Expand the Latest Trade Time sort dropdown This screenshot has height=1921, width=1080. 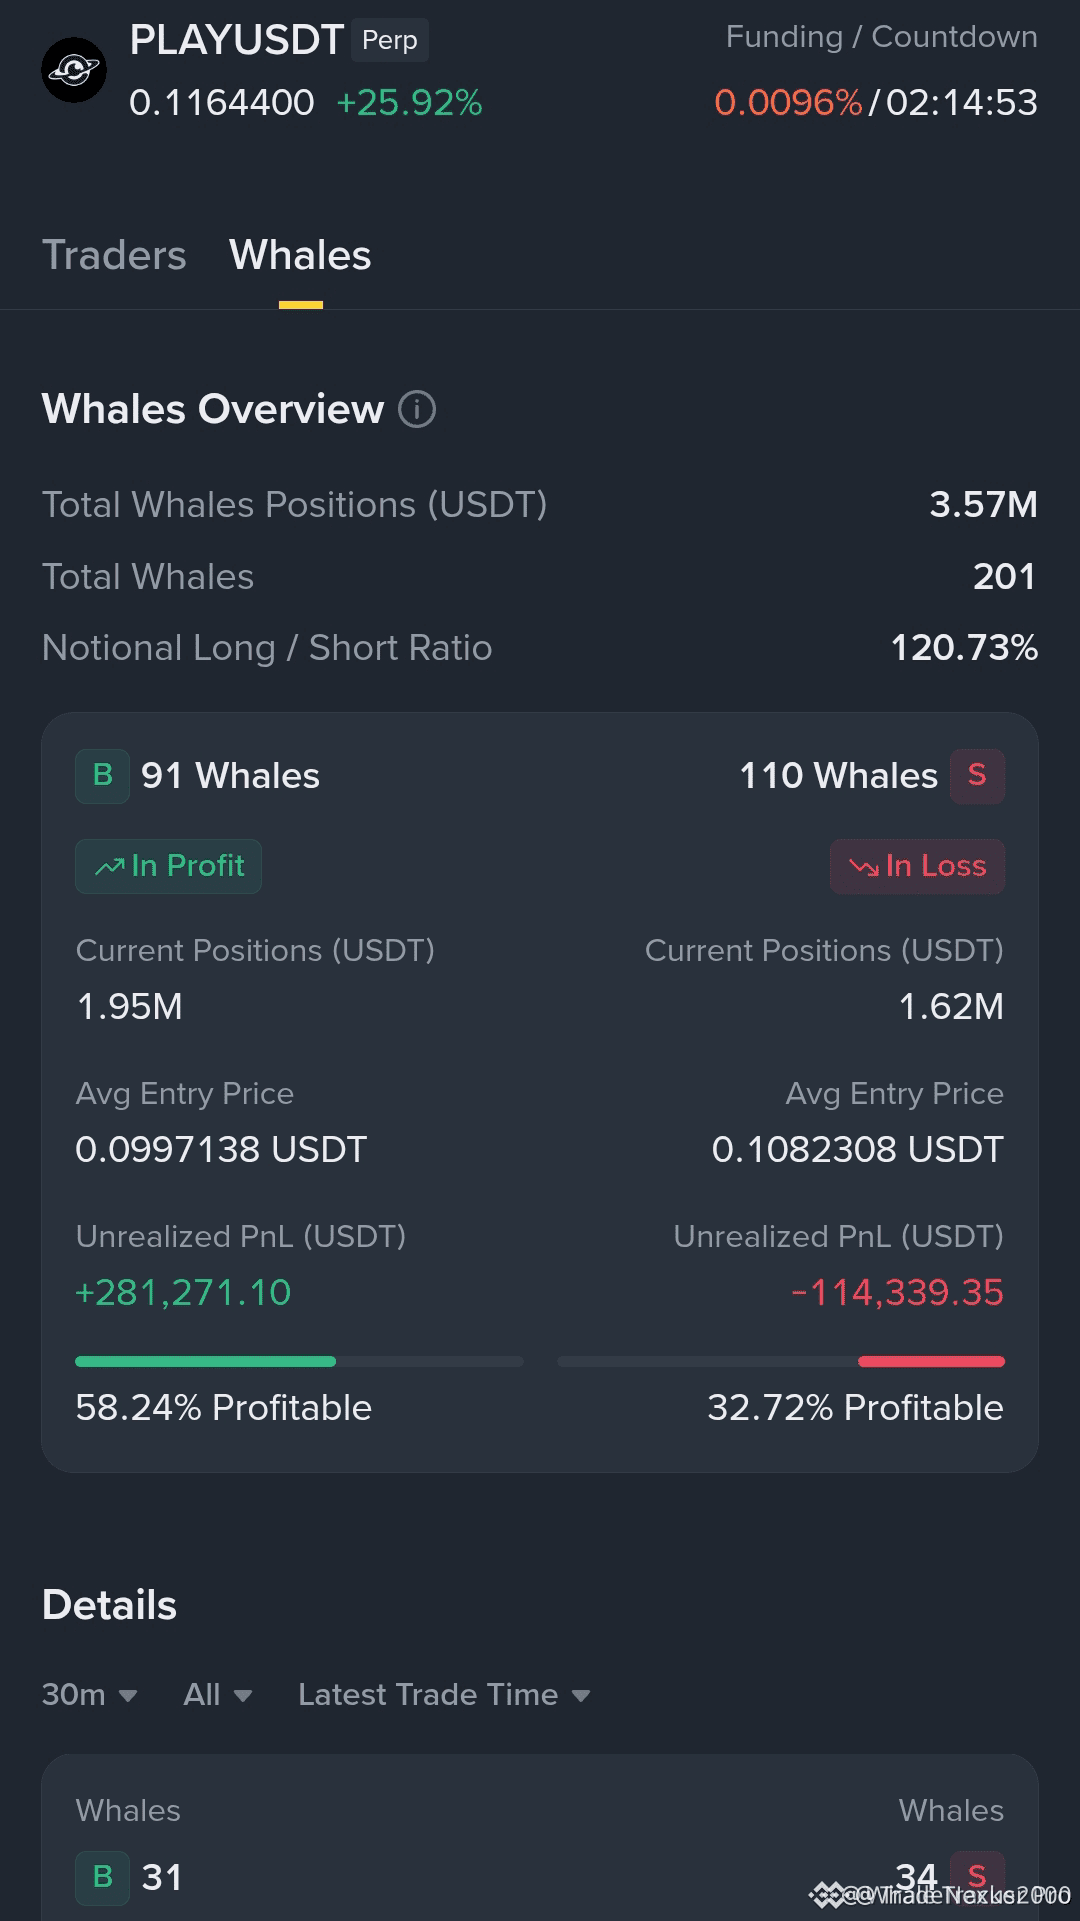444,1695
